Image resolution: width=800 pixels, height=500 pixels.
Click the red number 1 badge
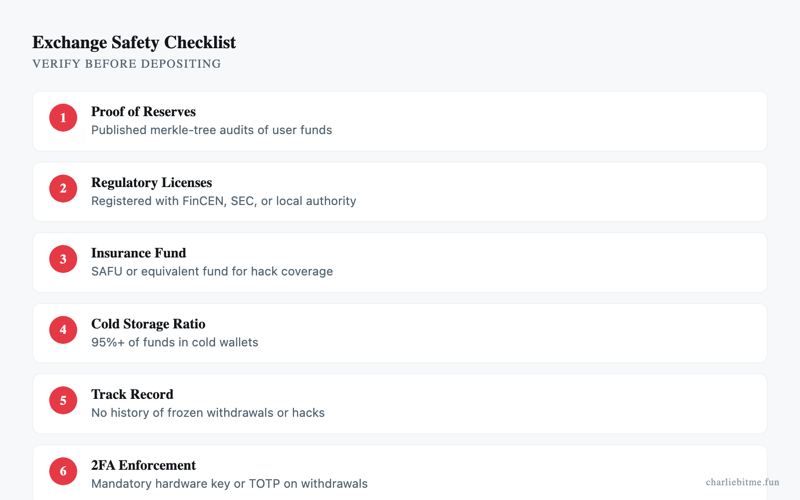[63, 118]
